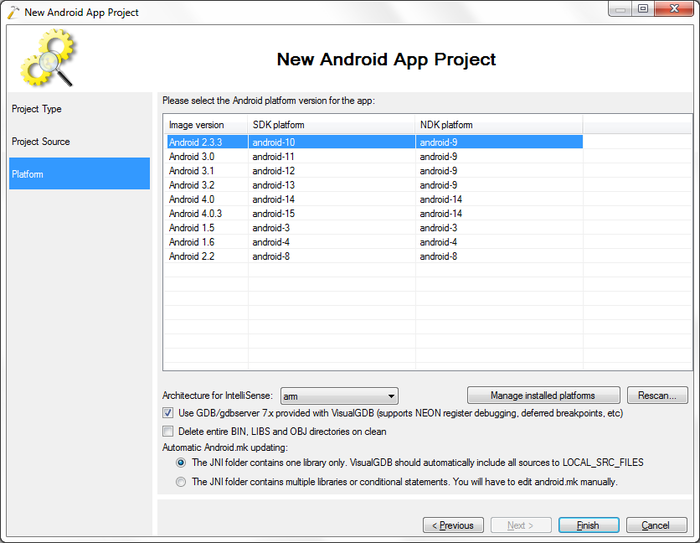Maximize the wizard window
Screen dimensions: 700x543
point(643,9)
